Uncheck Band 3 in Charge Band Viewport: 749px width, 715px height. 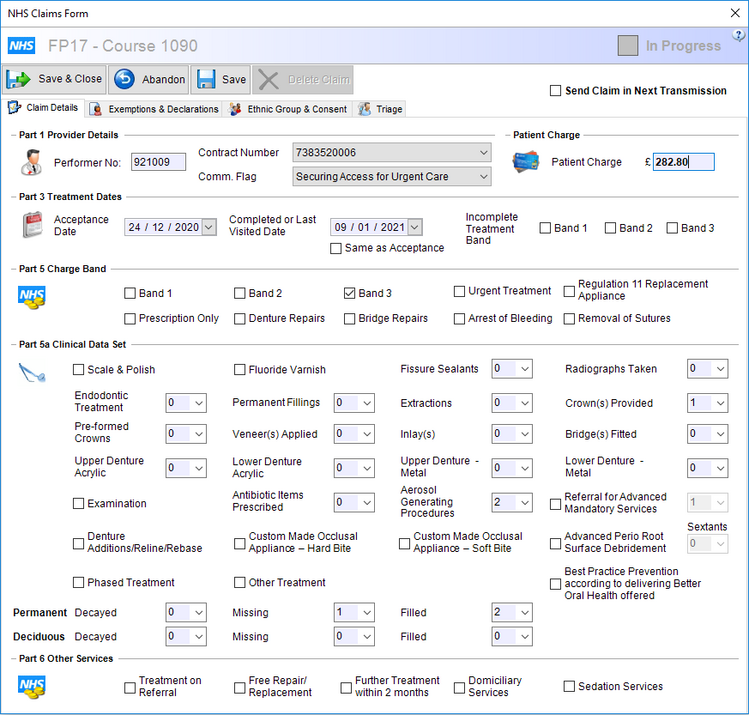350,293
